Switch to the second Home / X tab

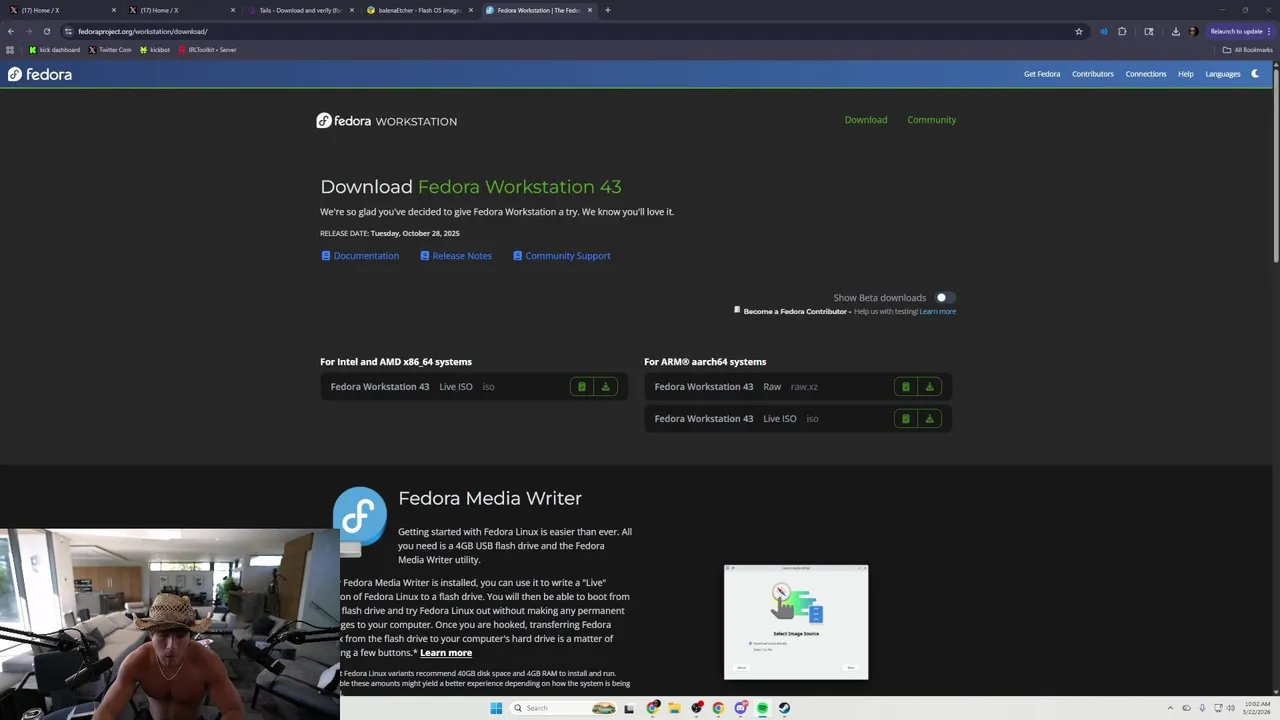(180, 10)
